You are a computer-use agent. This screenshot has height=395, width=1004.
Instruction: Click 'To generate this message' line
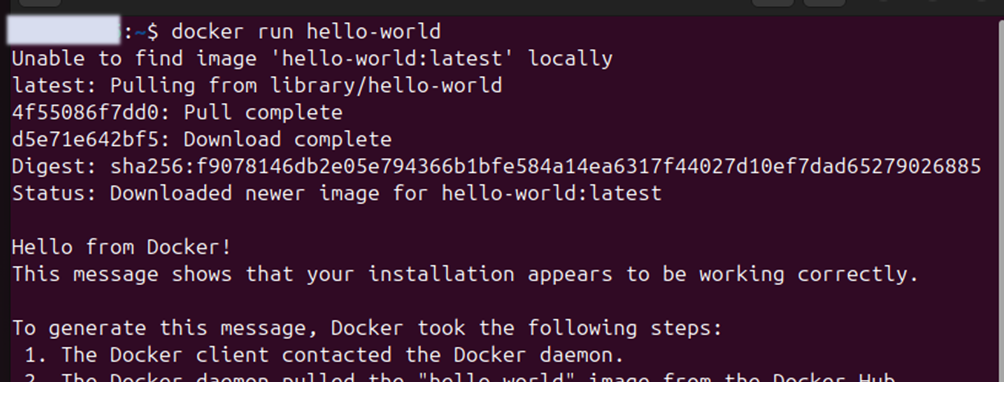[367, 328]
